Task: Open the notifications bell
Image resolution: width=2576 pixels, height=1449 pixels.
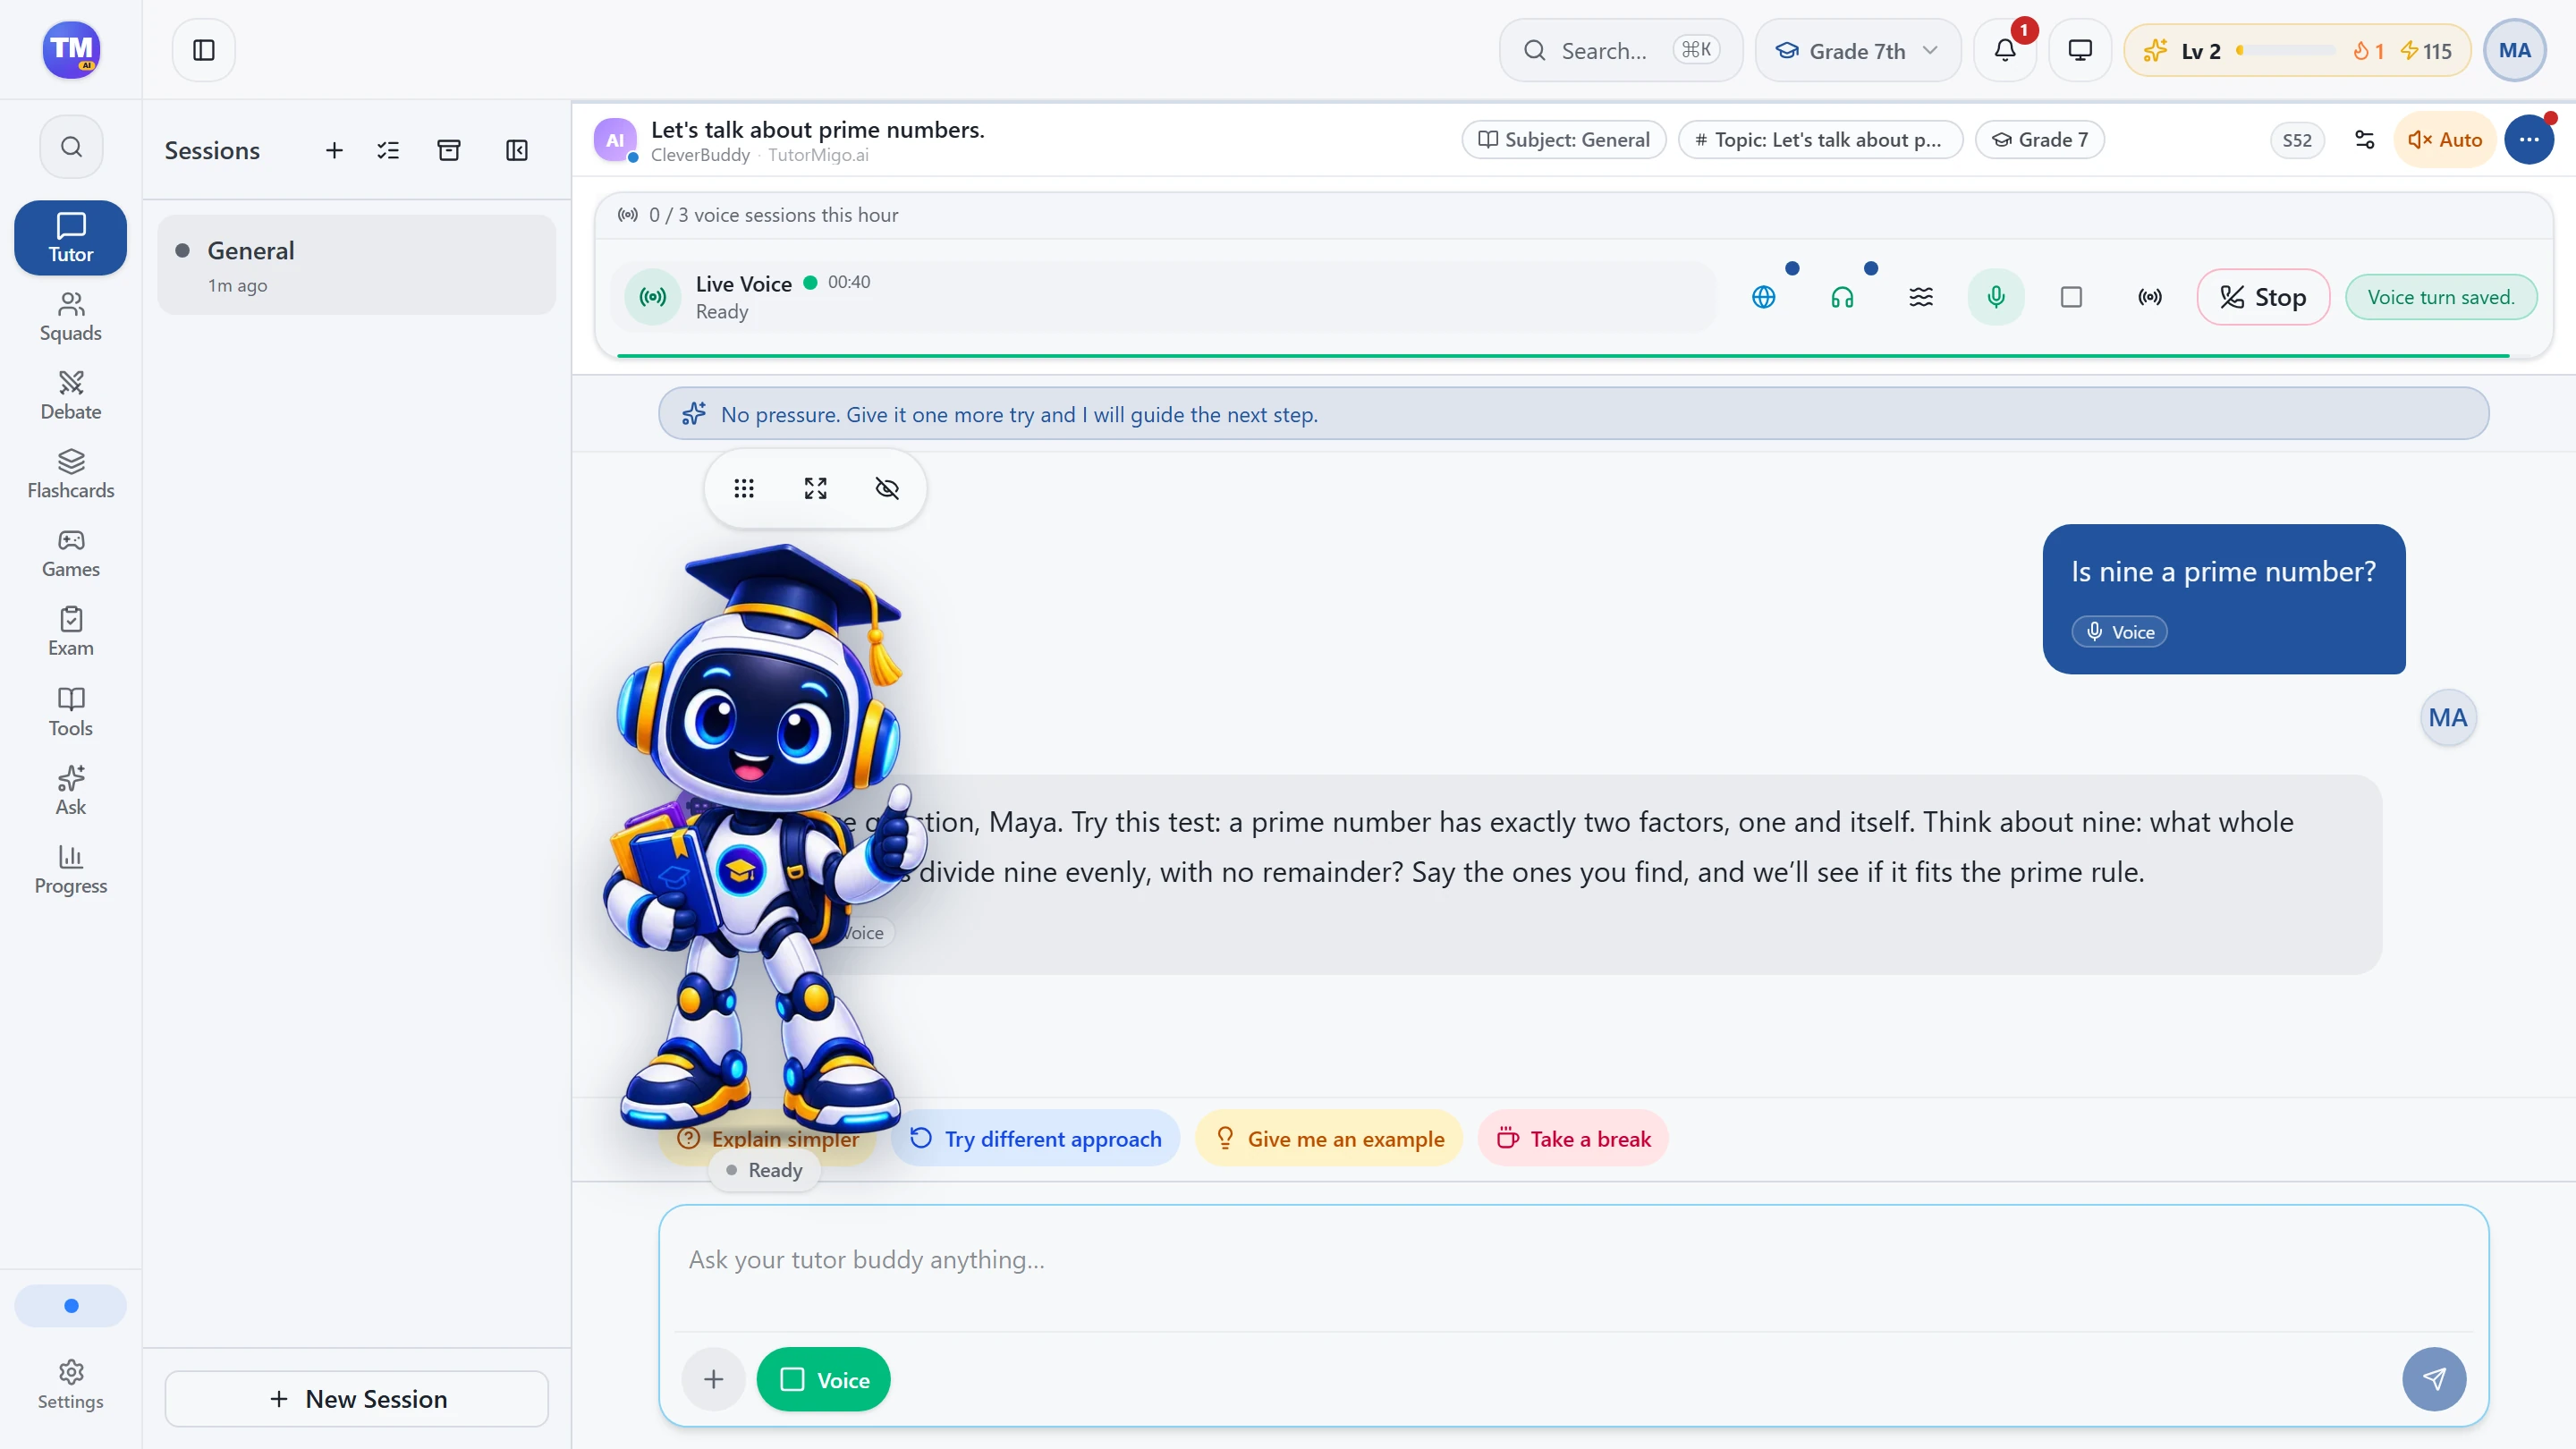Action: coord(2004,50)
